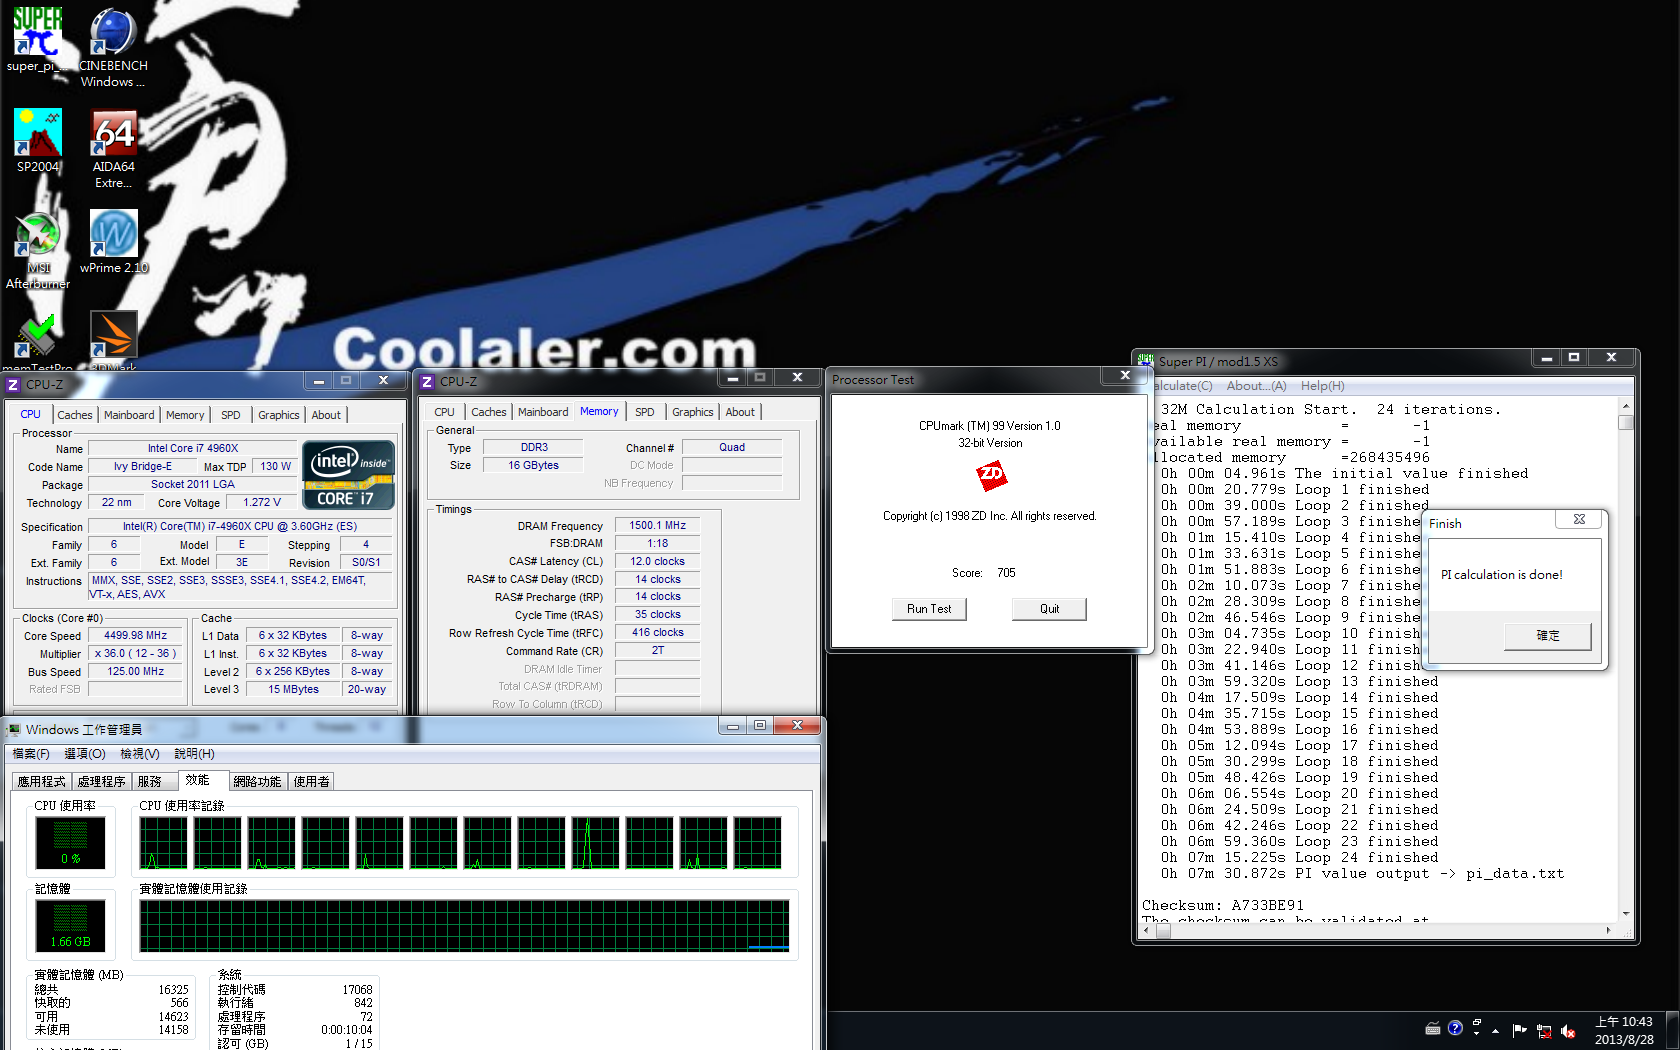Open the 選項(O) menu in Task Manager
Screen dimensions: 1680x1050
85,754
